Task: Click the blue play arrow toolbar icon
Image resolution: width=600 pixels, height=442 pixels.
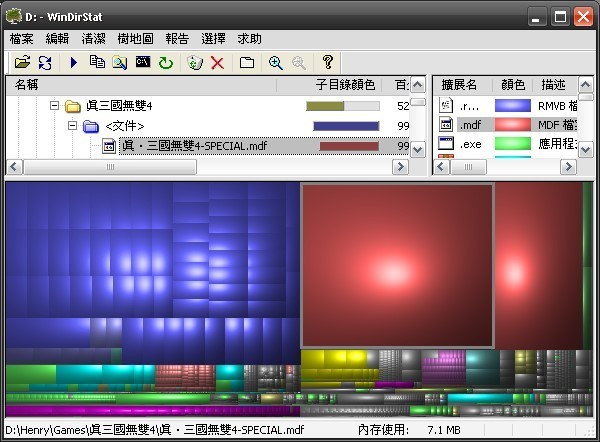Action: click(73, 62)
